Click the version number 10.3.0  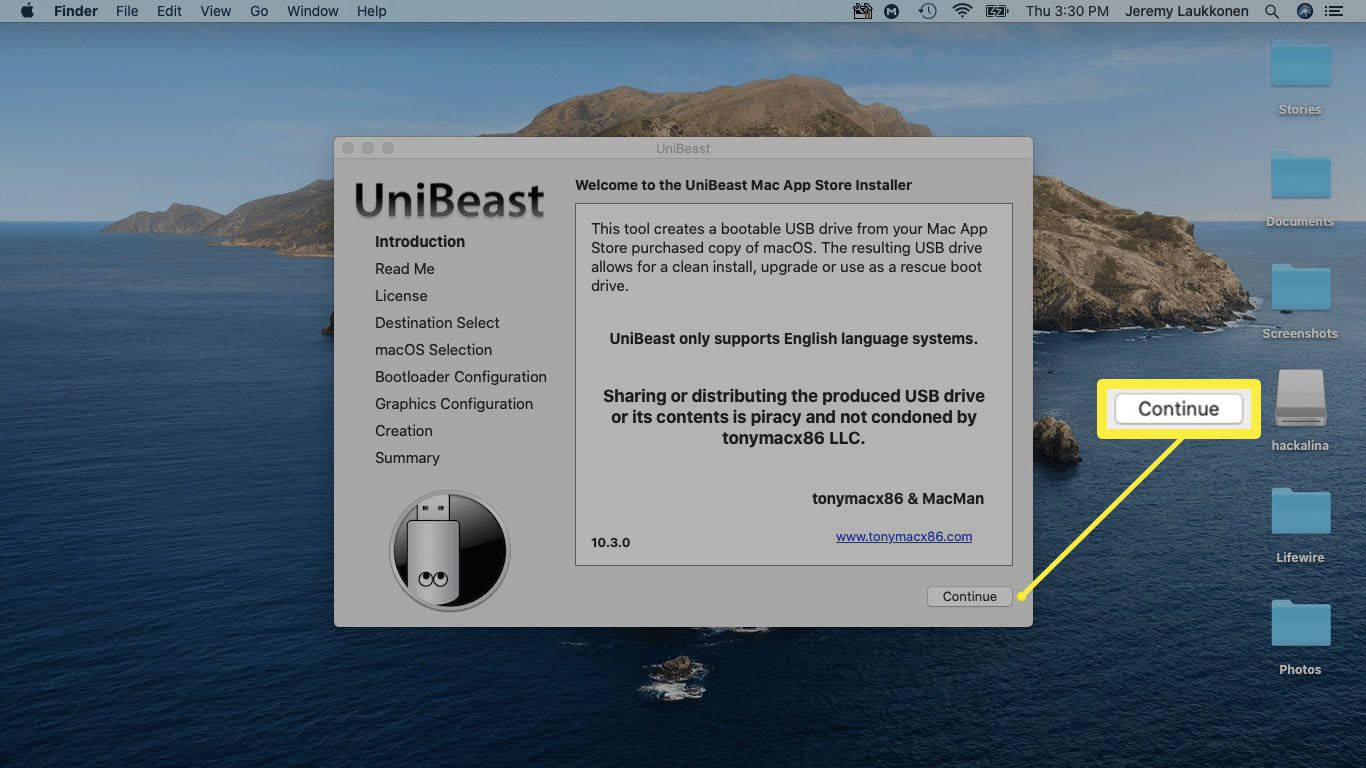point(610,542)
